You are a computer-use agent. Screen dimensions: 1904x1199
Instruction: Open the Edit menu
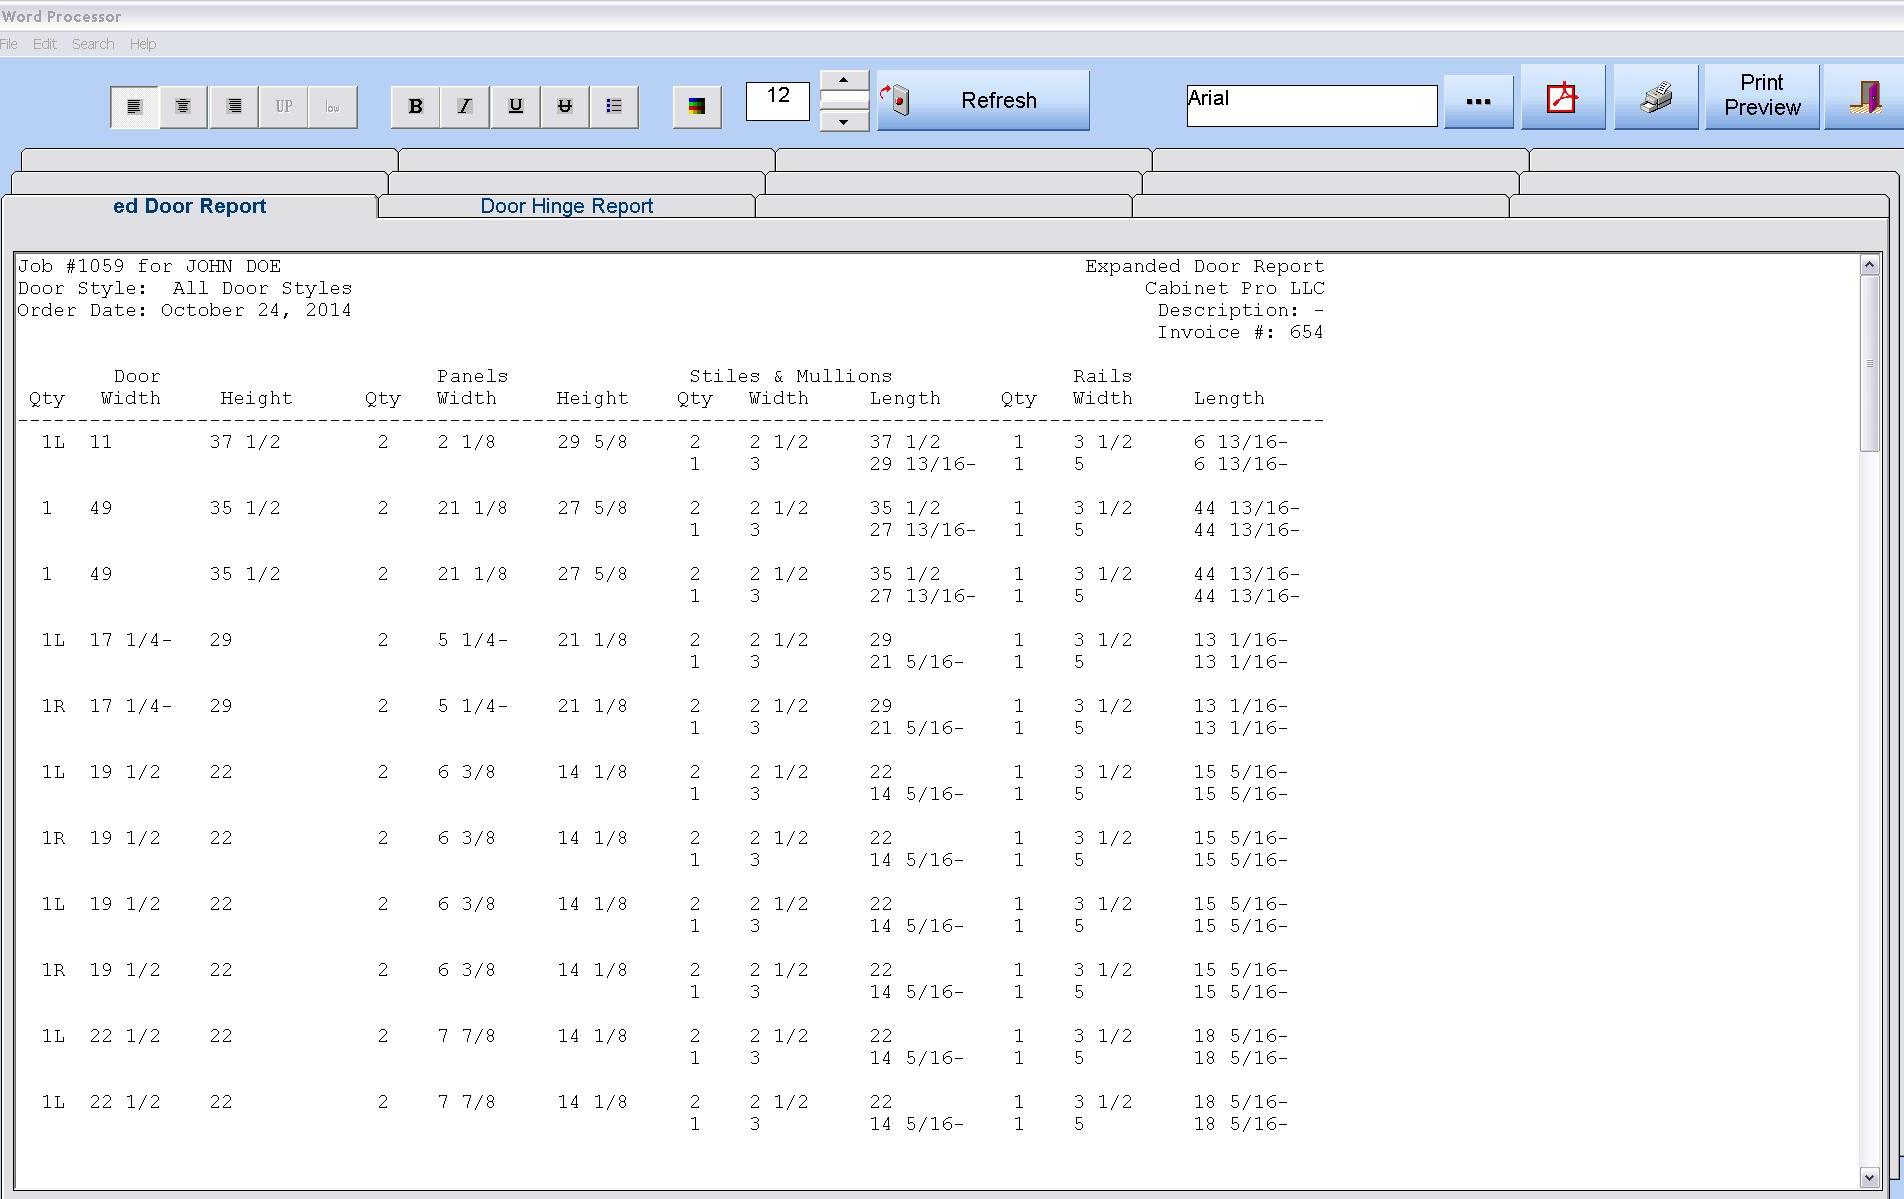44,44
